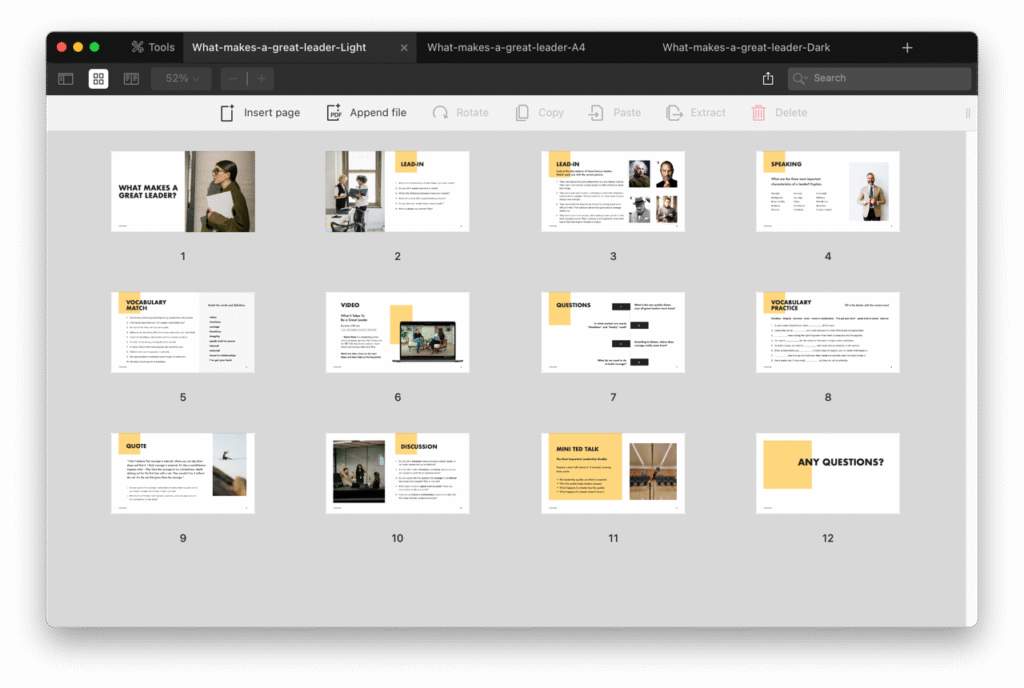Click the zoom out minus button

point(233,78)
